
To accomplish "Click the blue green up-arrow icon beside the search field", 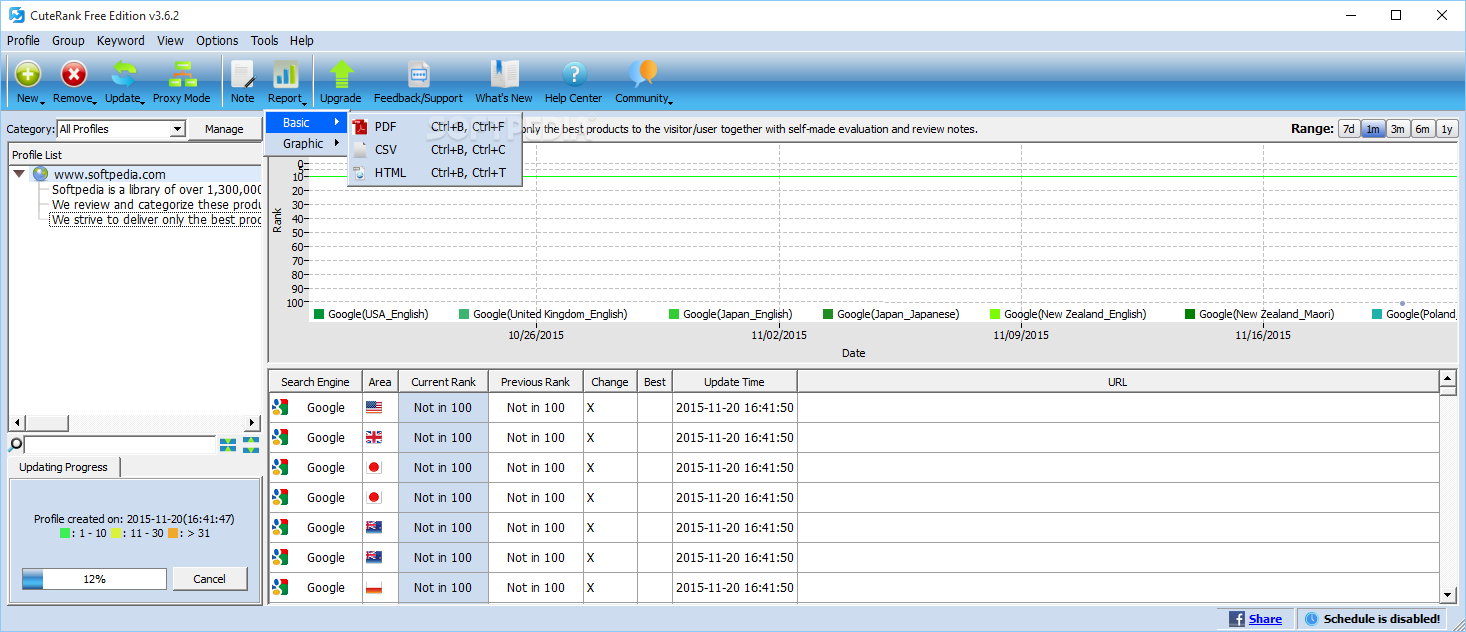I will (x=228, y=445).
